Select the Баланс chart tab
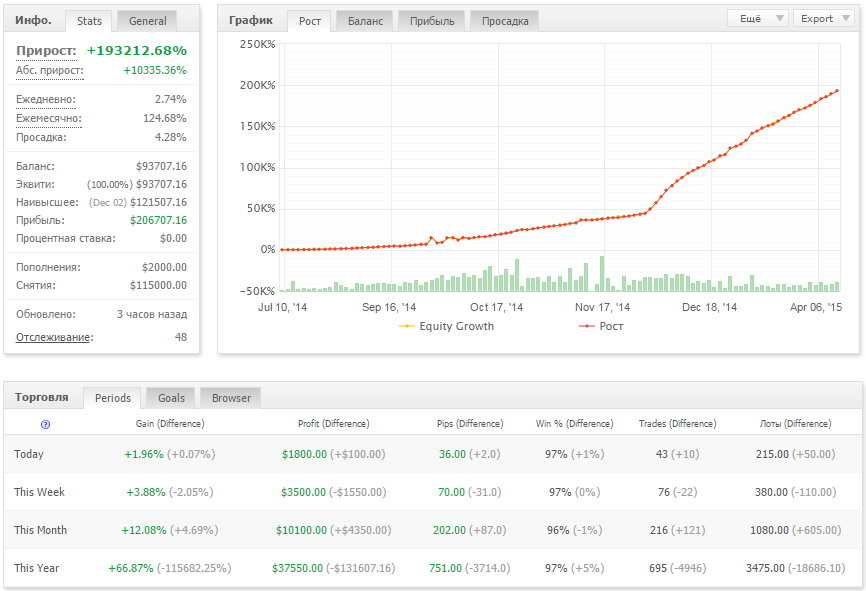Viewport: 866px width, 591px height. coord(365,21)
